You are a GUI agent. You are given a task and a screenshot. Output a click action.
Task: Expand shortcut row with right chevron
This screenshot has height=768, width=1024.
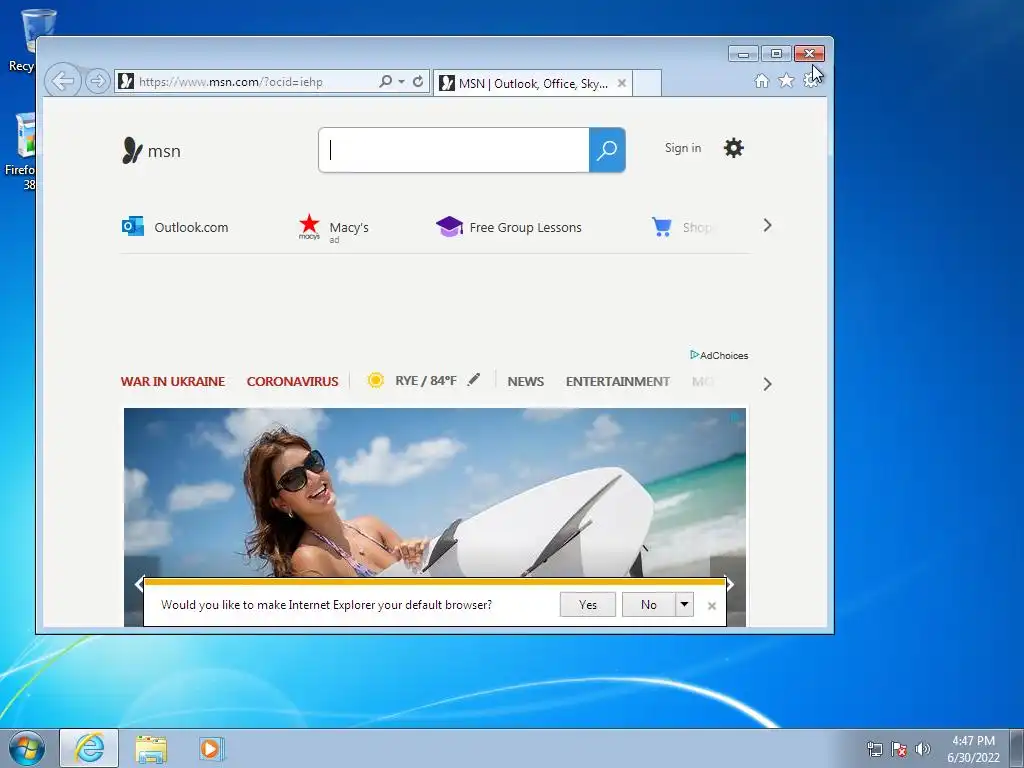point(767,225)
